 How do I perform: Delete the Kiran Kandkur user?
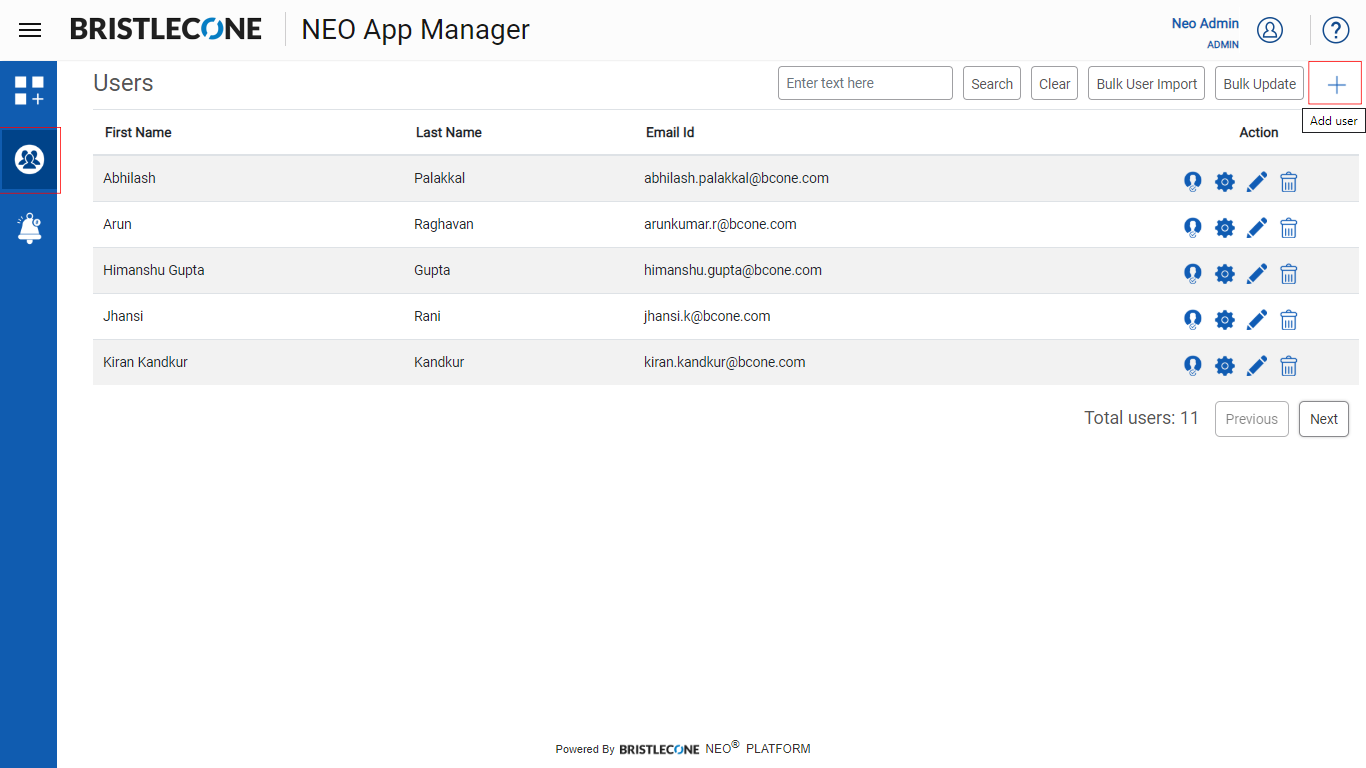coord(1289,365)
